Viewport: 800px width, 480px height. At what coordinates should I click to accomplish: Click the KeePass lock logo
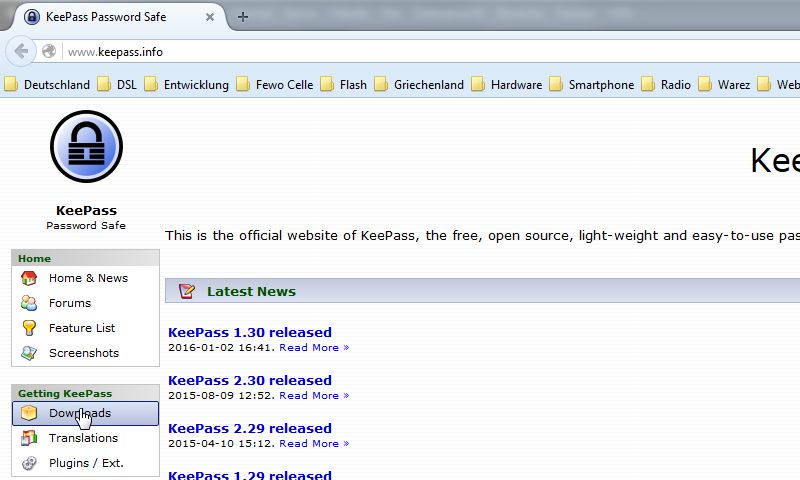pyautogui.click(x=86, y=146)
